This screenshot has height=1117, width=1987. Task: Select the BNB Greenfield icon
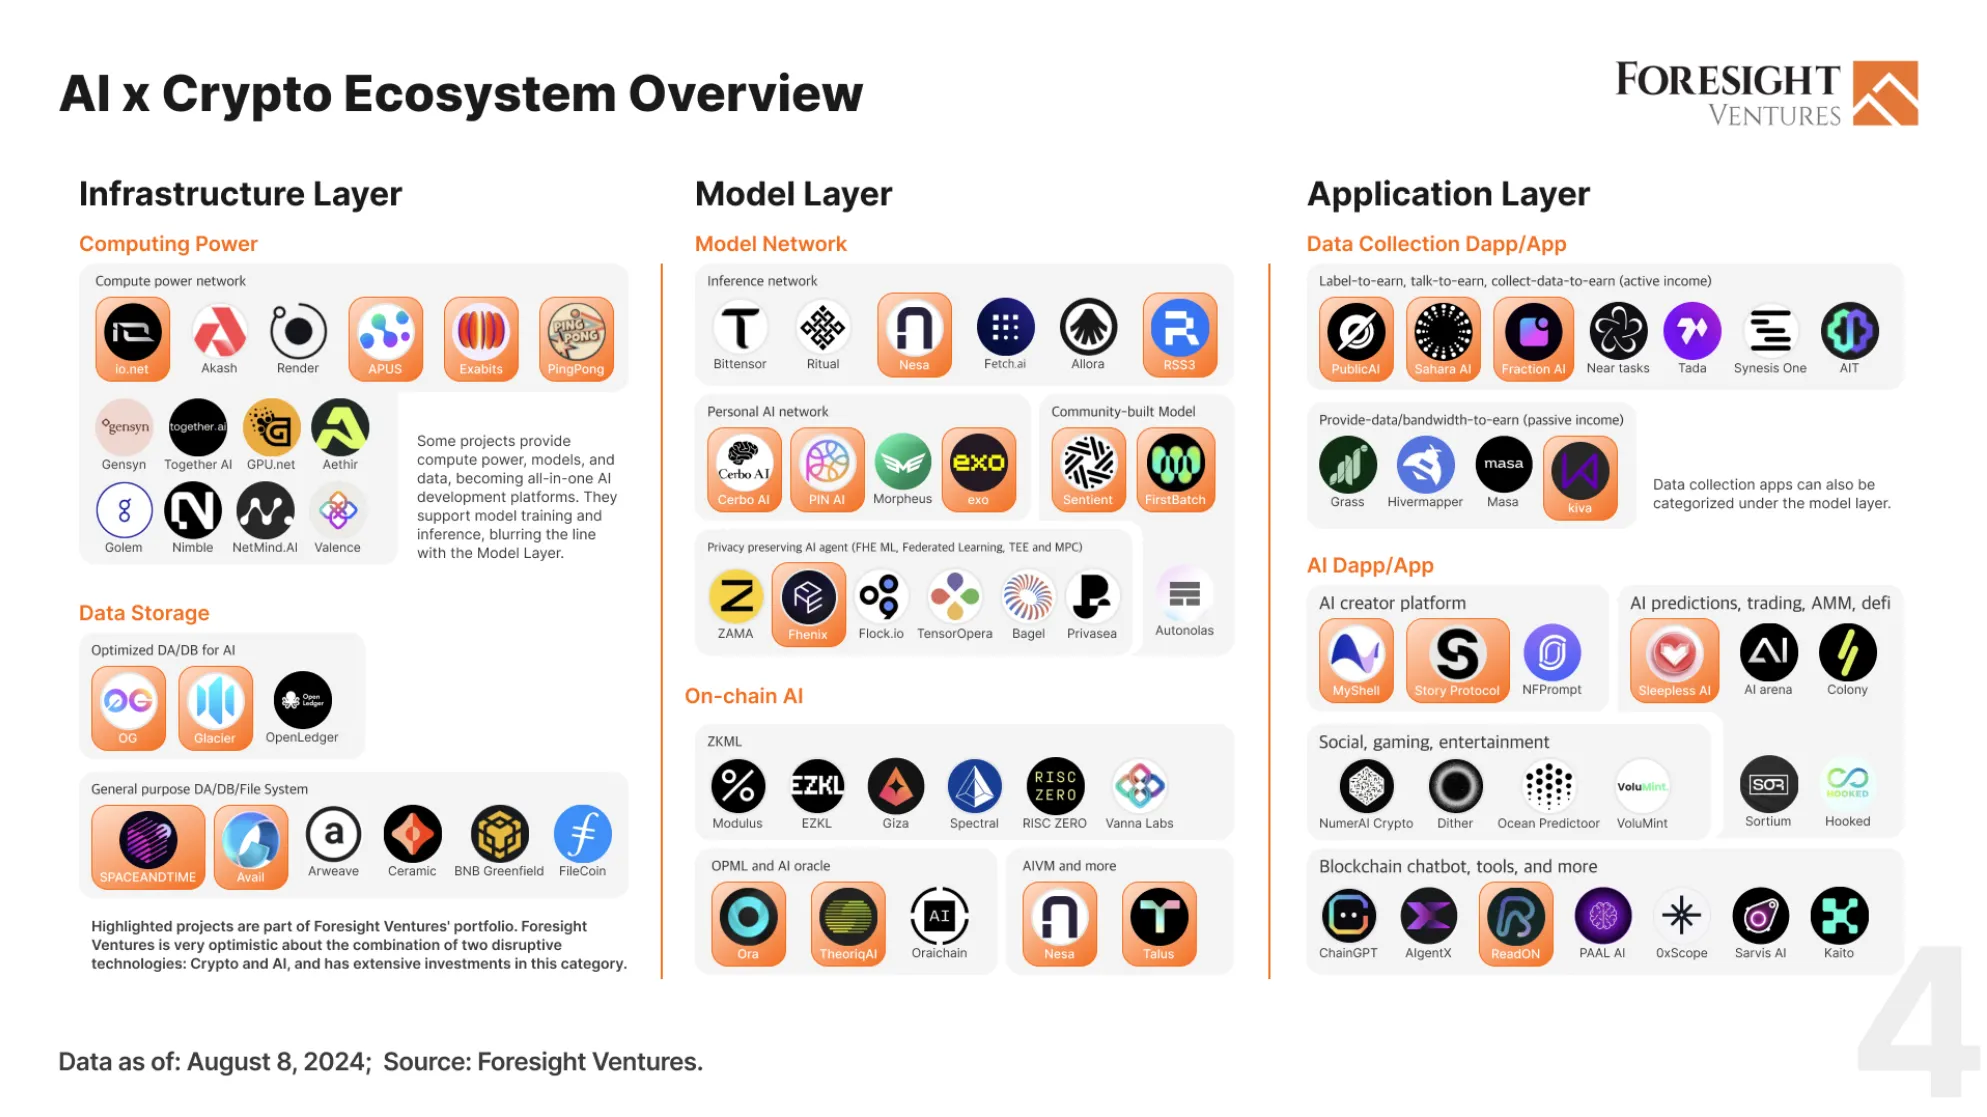[499, 834]
